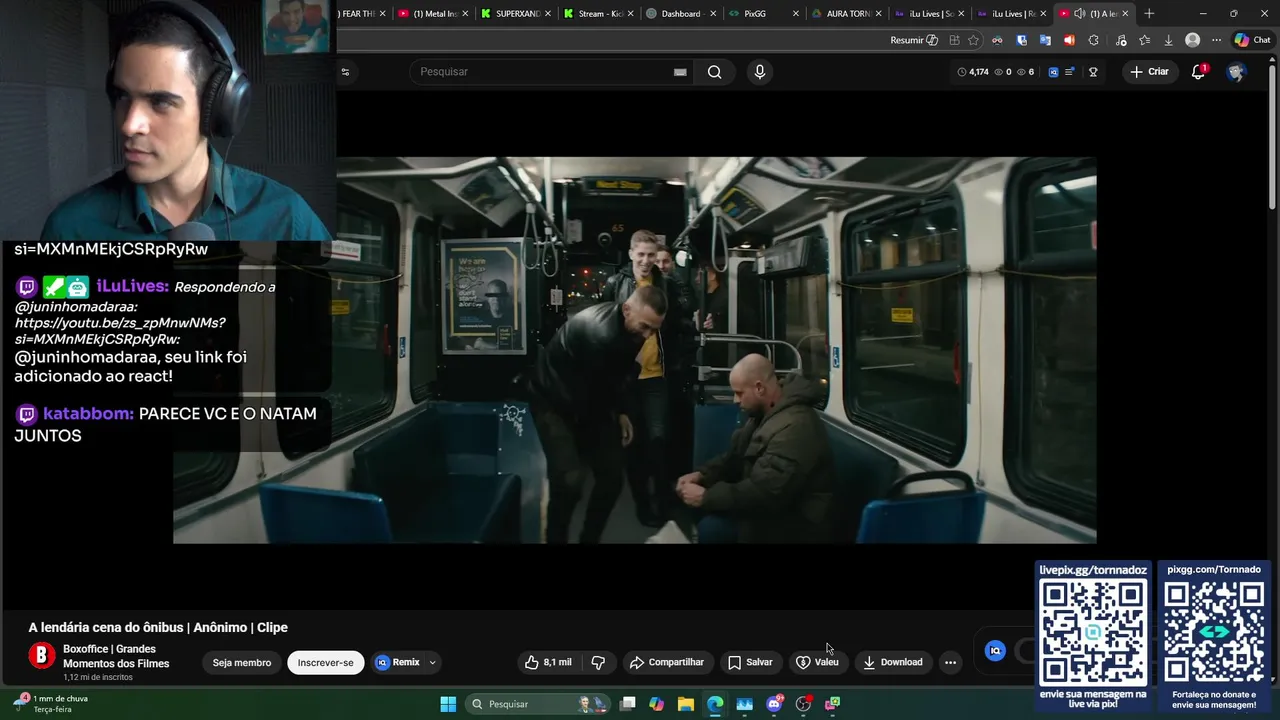Open the weather widget on taskbar
Screen dimensions: 1280x720
point(50,703)
